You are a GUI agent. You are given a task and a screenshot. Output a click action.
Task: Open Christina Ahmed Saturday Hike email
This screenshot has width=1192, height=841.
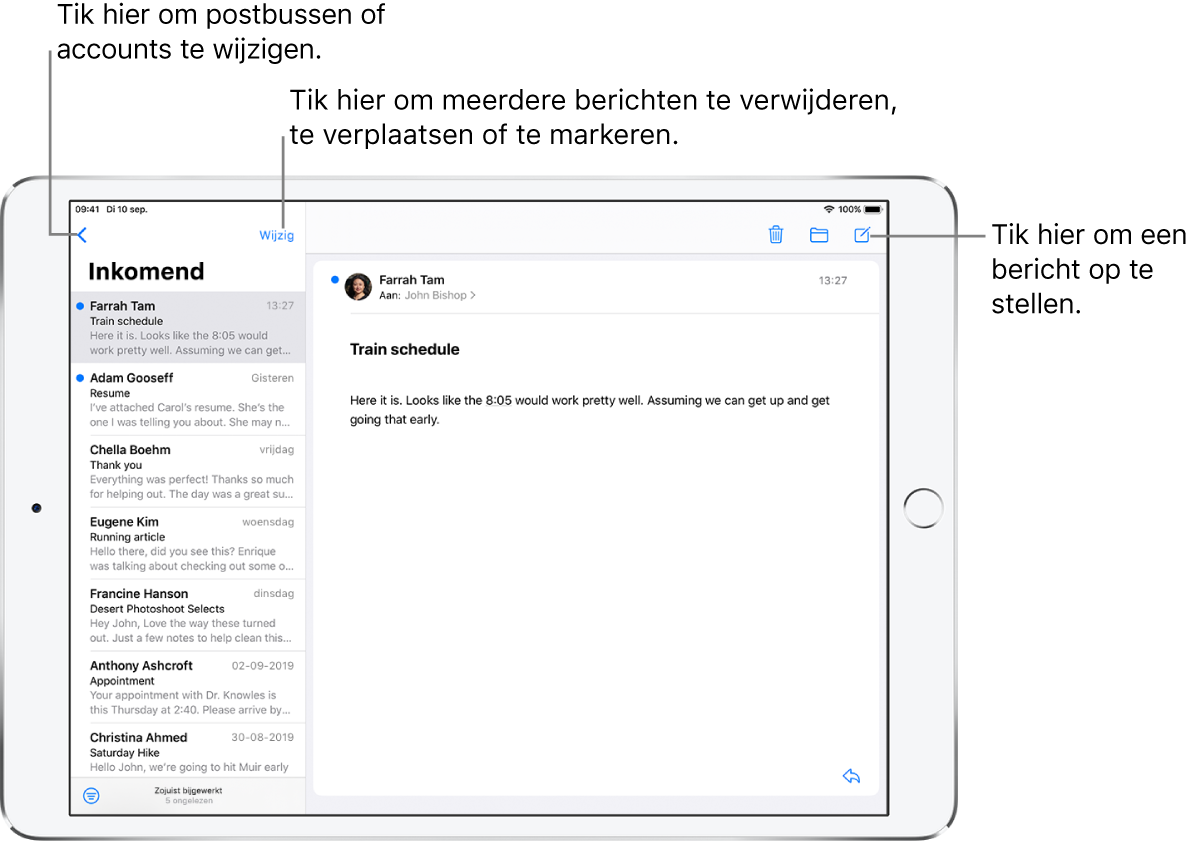(x=189, y=751)
